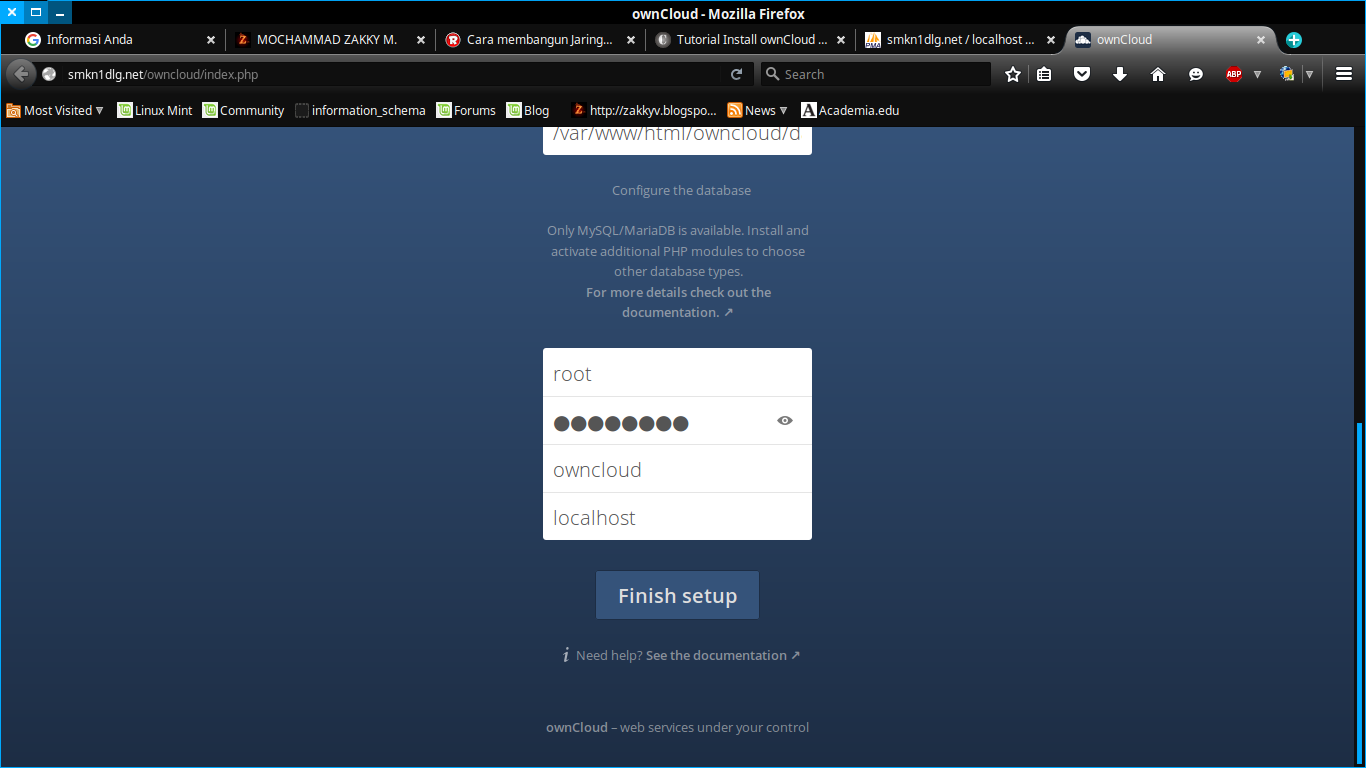Open the Linux Mint bookmark
This screenshot has height=768, width=1366.
tap(155, 110)
